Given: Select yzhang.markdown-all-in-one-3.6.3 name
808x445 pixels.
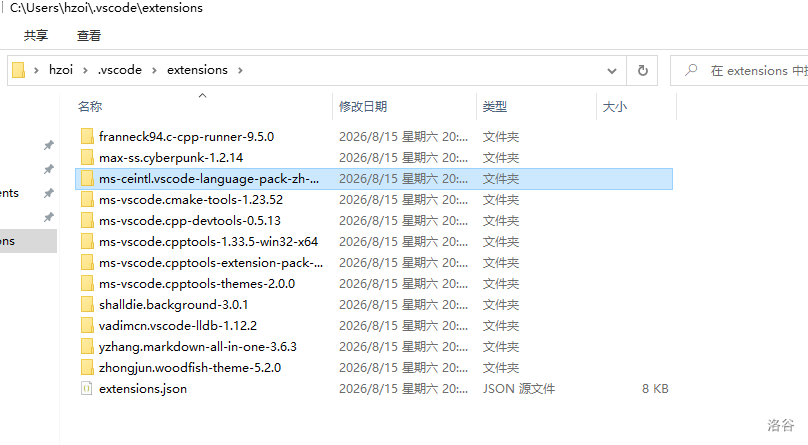Looking at the screenshot, I should coord(198,347).
